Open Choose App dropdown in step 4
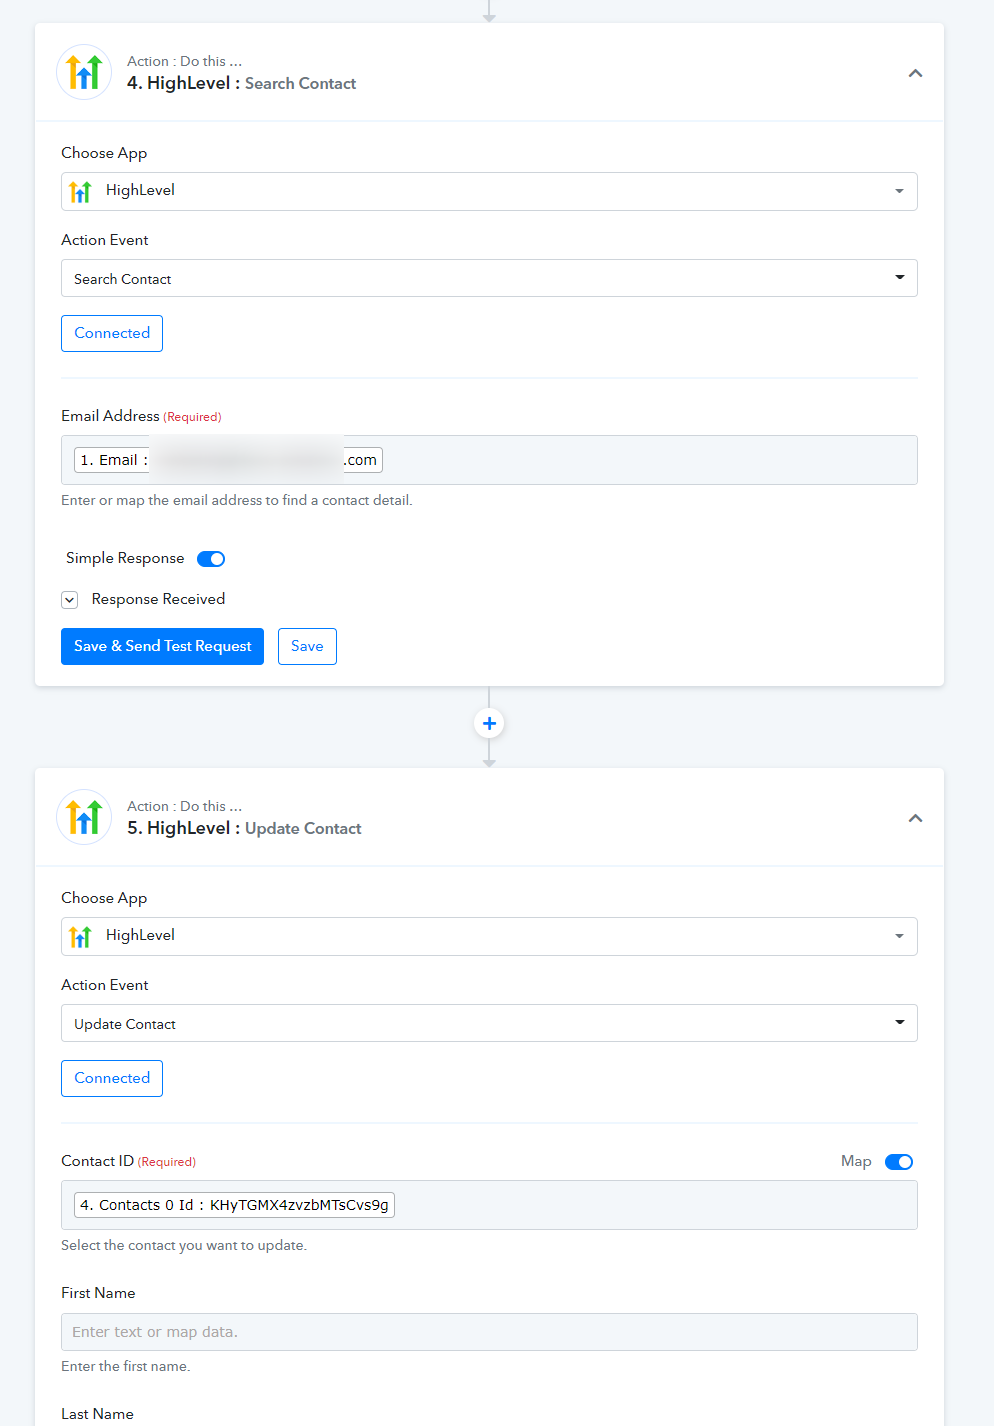This screenshot has height=1426, width=994. [489, 191]
